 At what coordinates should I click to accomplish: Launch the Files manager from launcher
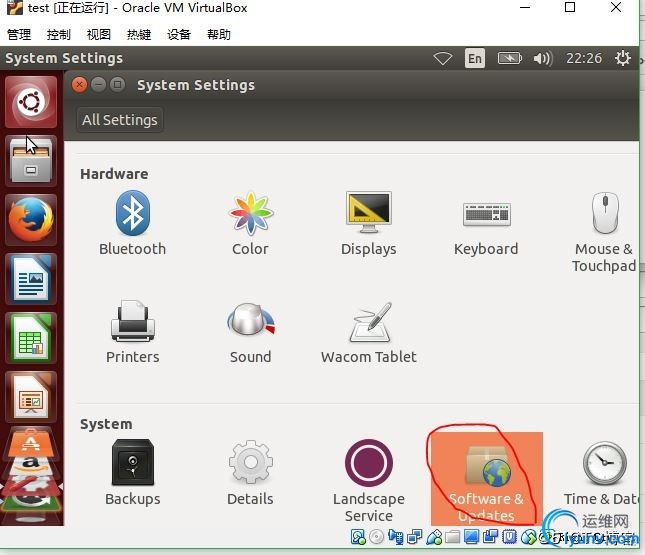pyautogui.click(x=31, y=160)
